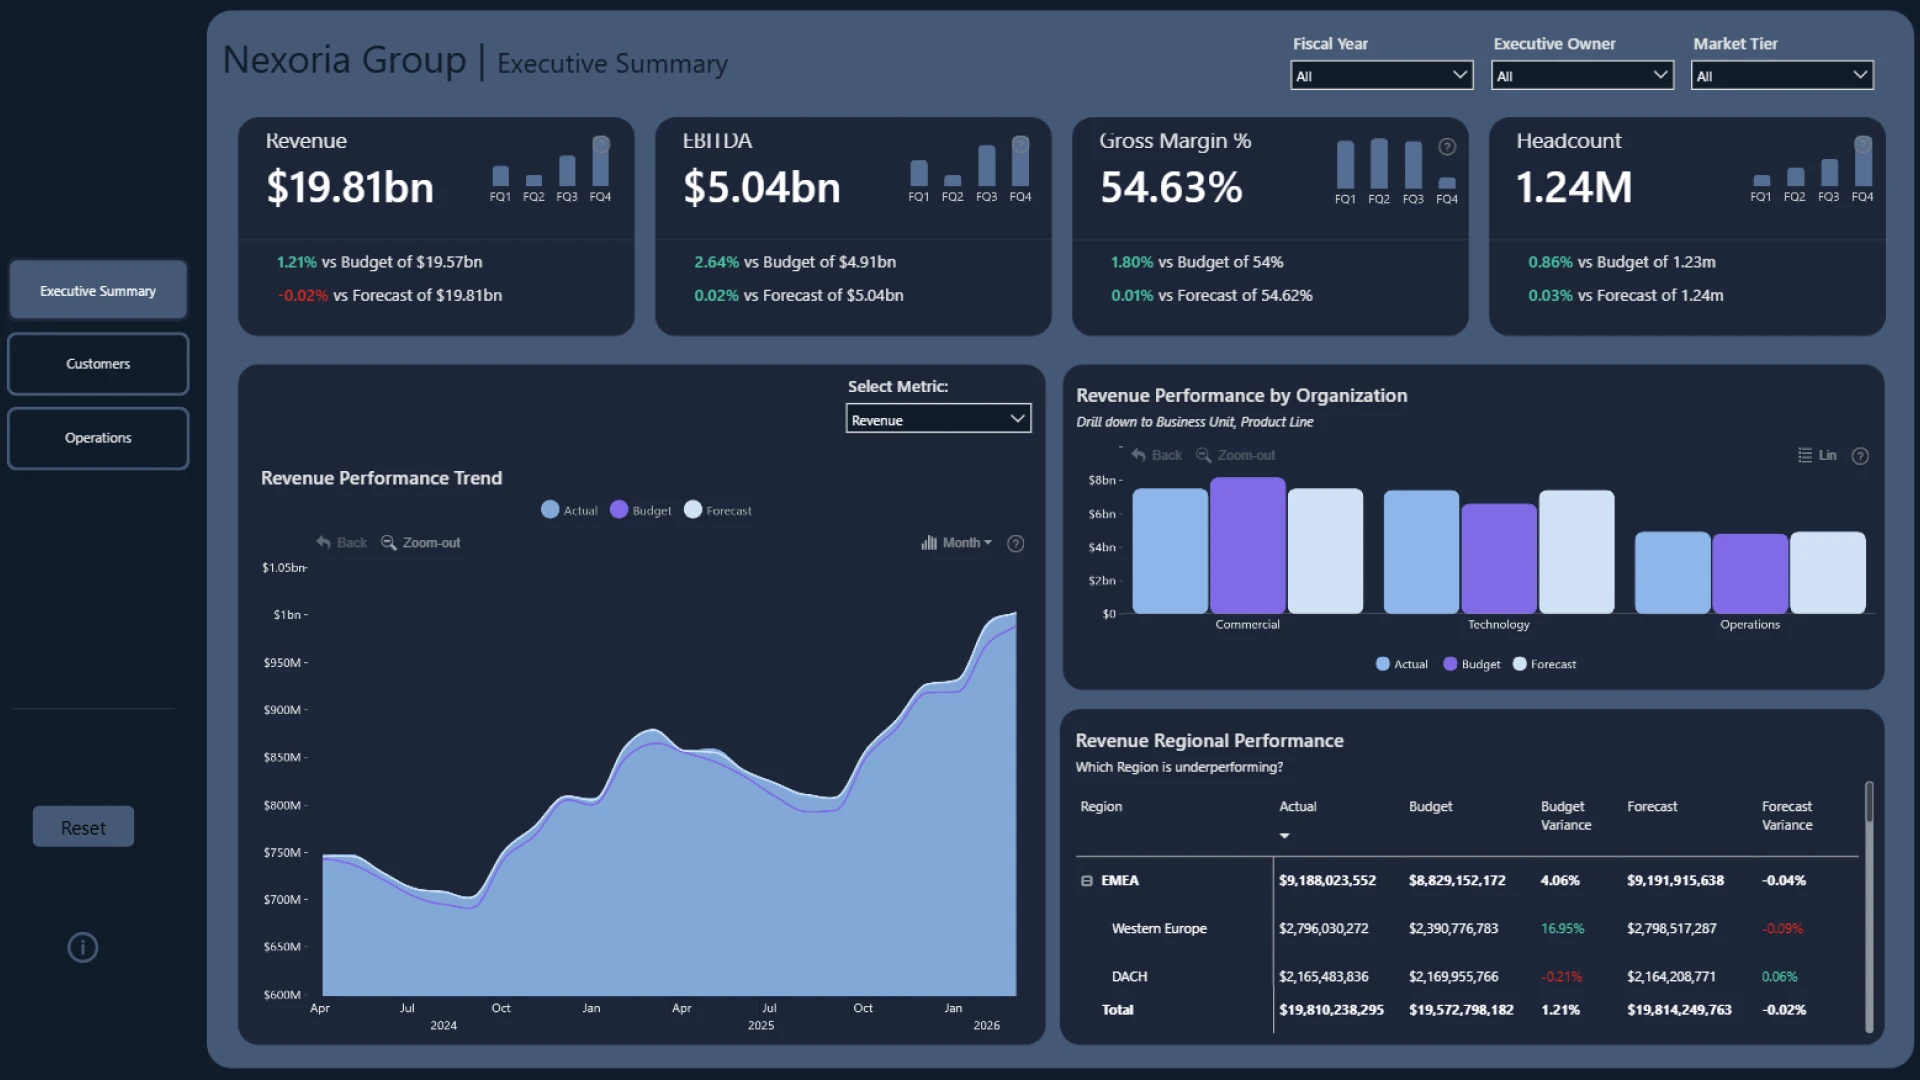Open the Fiscal Year dropdown
1920x1080 pixels.
(1381, 76)
